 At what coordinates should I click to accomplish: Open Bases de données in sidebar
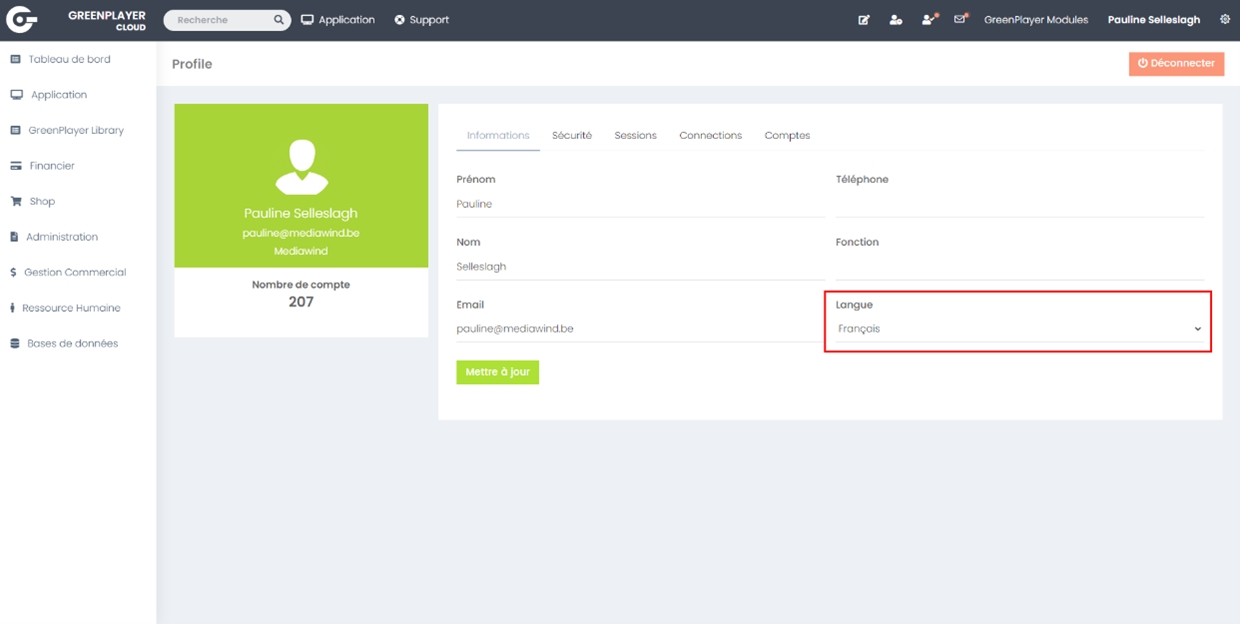pos(72,344)
